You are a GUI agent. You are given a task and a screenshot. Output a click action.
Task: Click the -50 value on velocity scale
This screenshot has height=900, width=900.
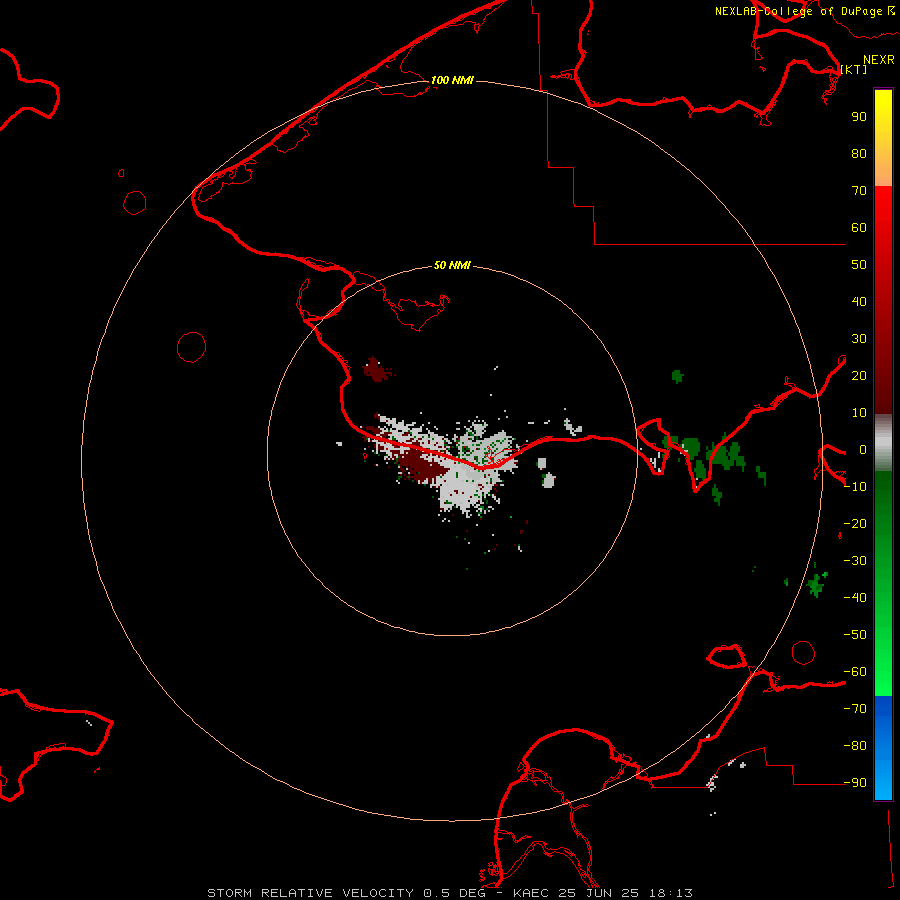(855, 635)
